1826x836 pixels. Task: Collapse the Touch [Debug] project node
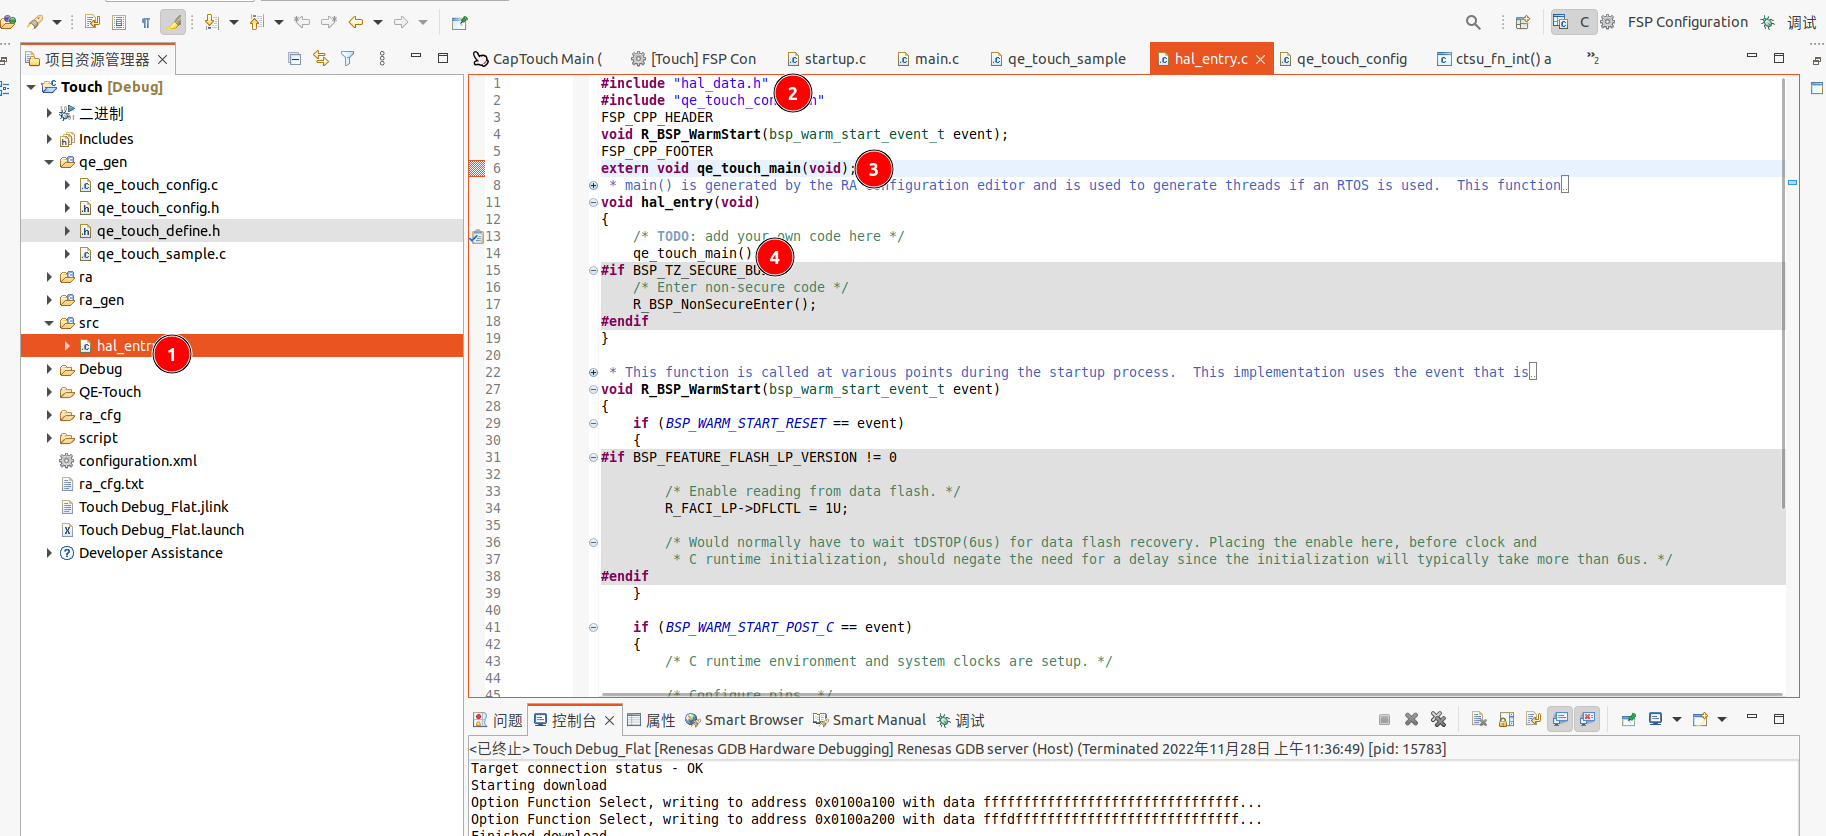point(31,87)
